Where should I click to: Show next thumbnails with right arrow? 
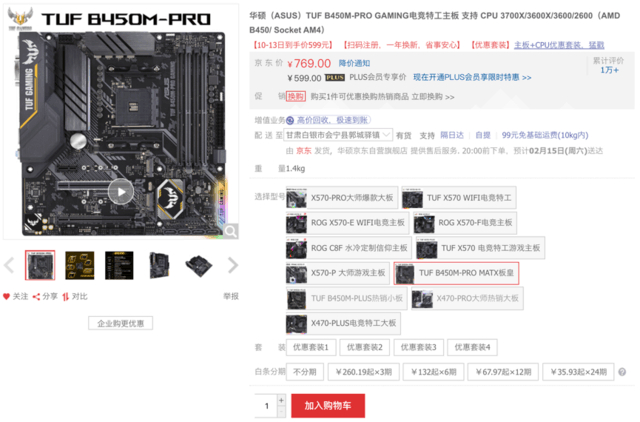[233, 265]
